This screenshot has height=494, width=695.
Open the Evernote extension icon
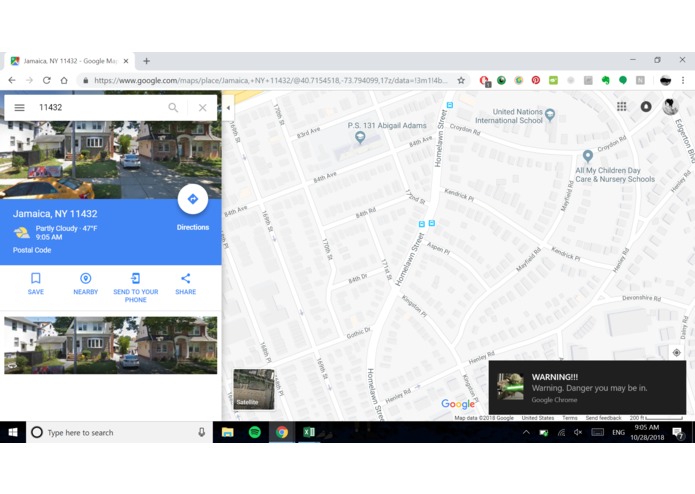coord(605,80)
